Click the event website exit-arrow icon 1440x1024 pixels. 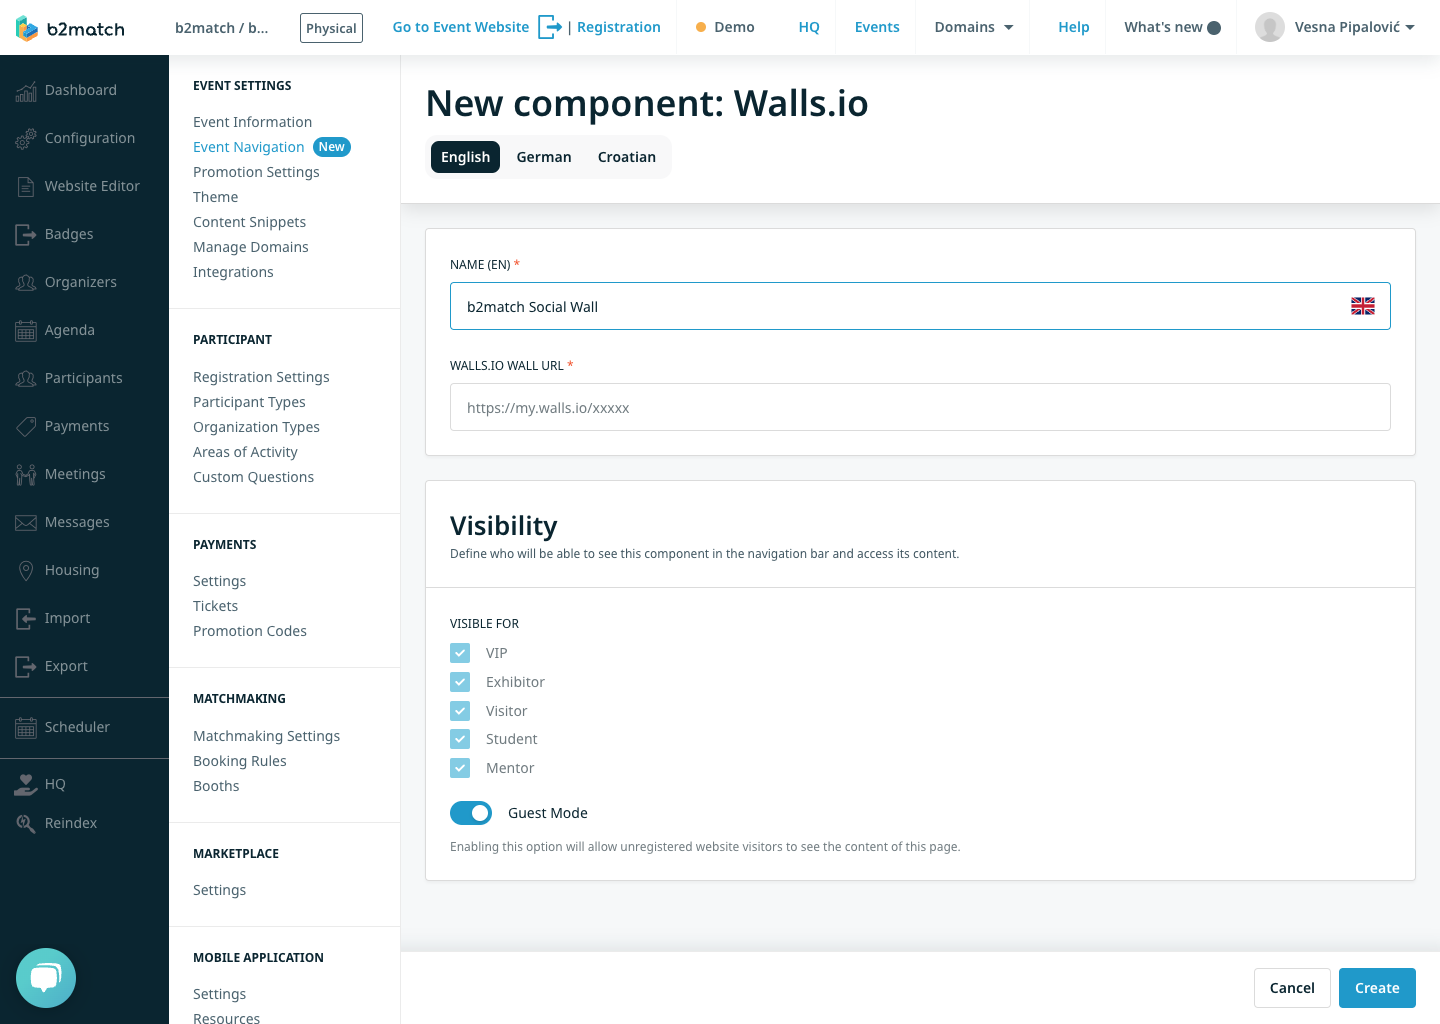click(550, 27)
